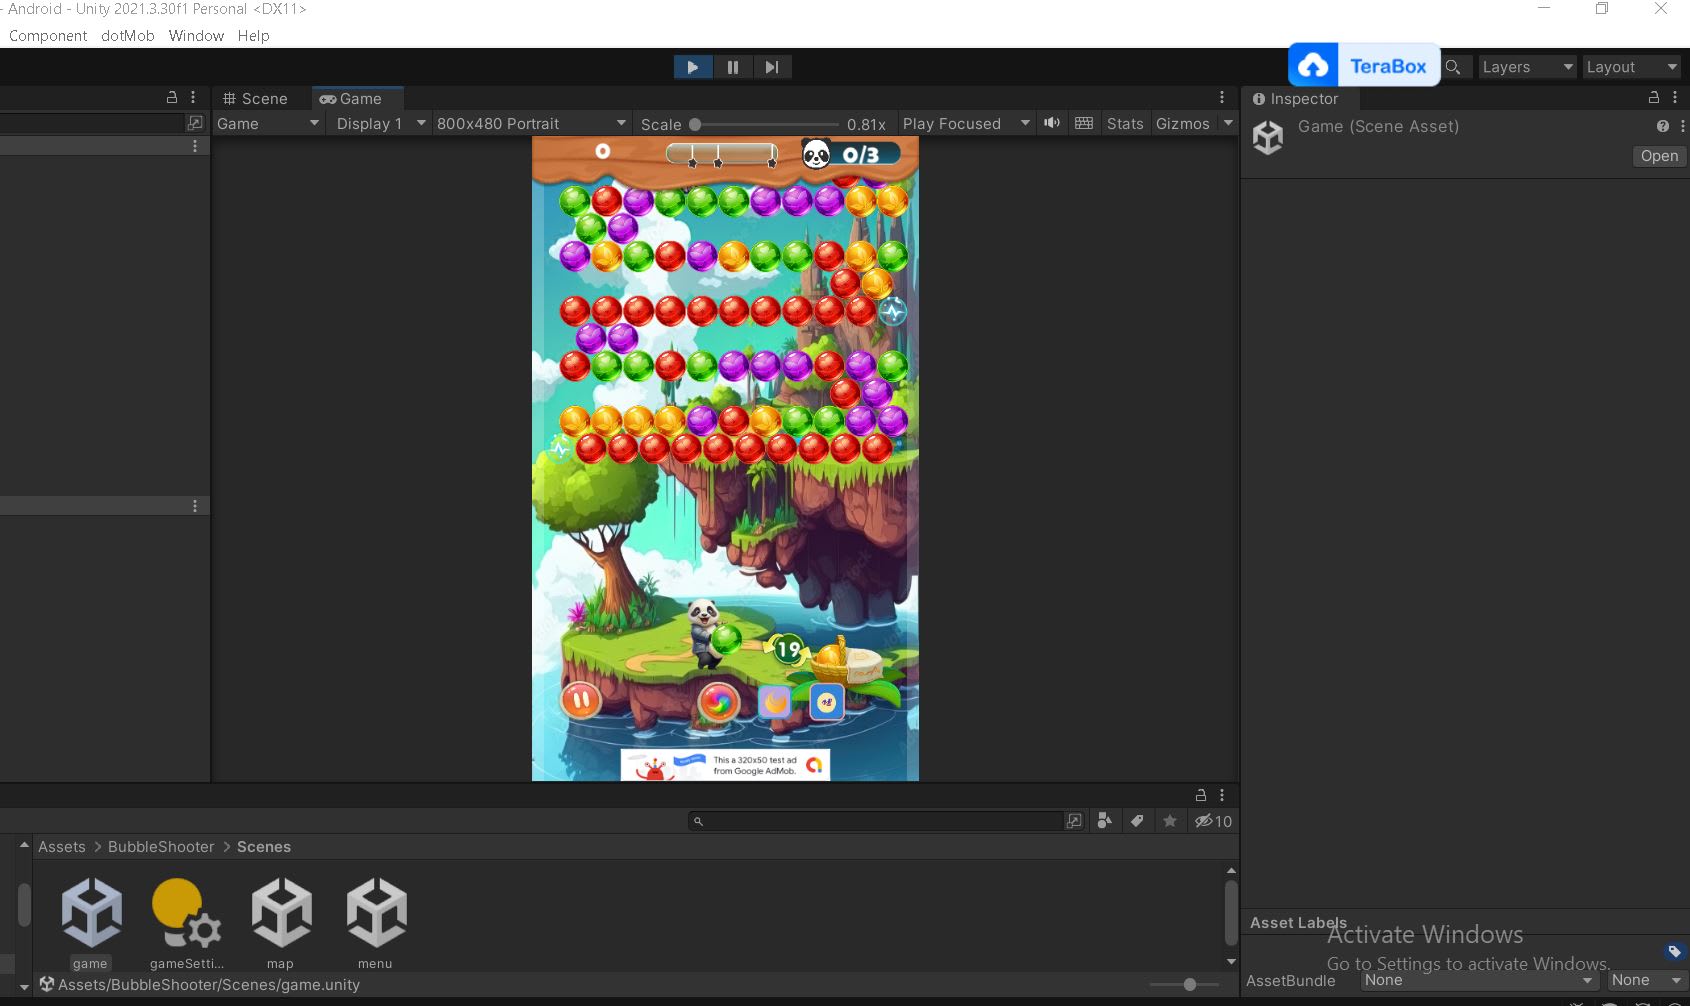Image resolution: width=1690 pixels, height=1006 pixels.
Task: Click the Google AdMob test ad banner
Action: tap(725, 765)
